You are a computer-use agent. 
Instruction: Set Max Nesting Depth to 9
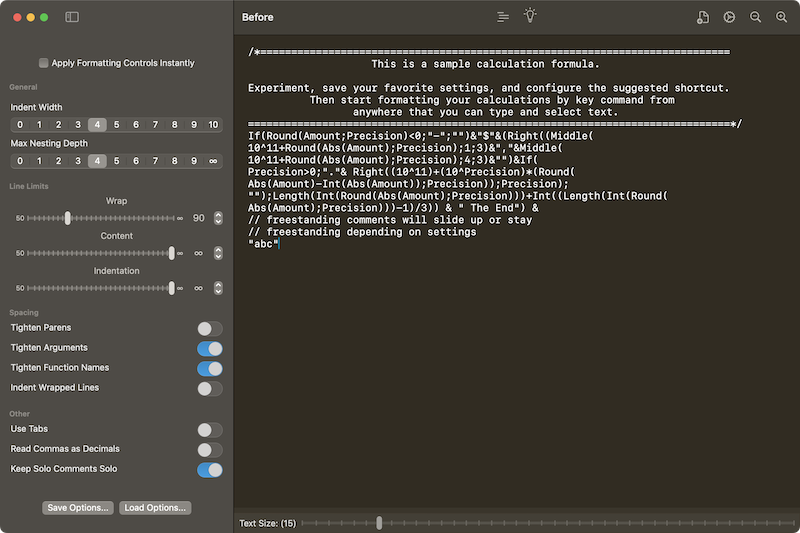click(x=194, y=161)
